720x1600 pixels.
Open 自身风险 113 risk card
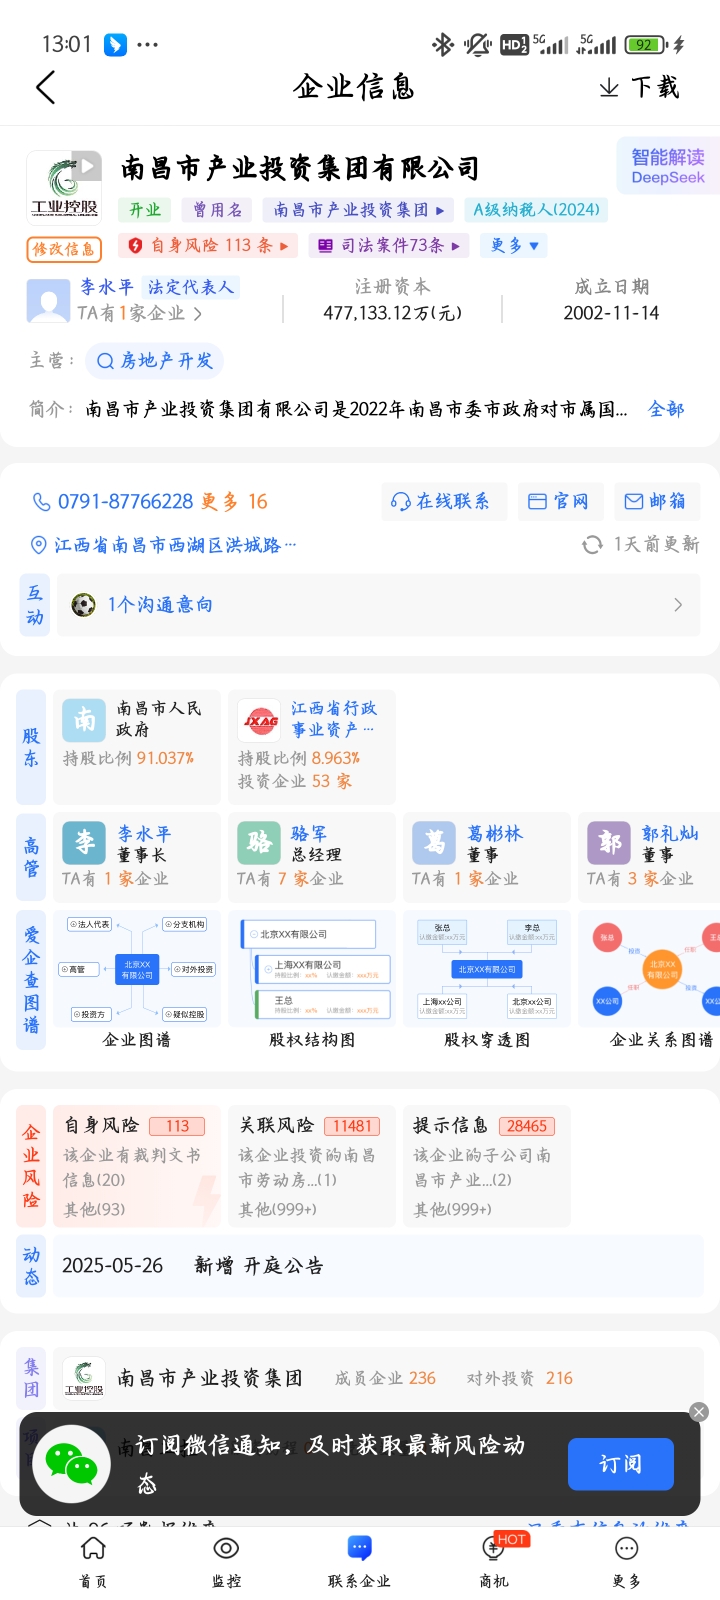(136, 1166)
